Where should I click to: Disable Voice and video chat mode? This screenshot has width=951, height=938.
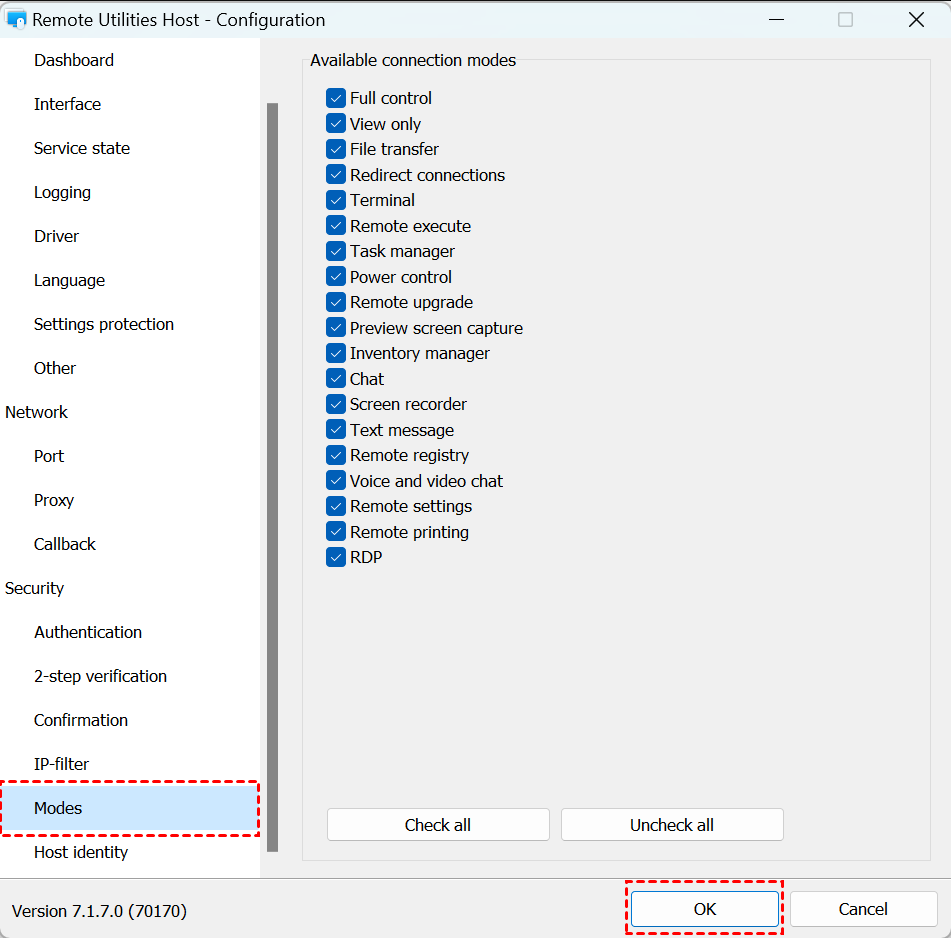(336, 481)
